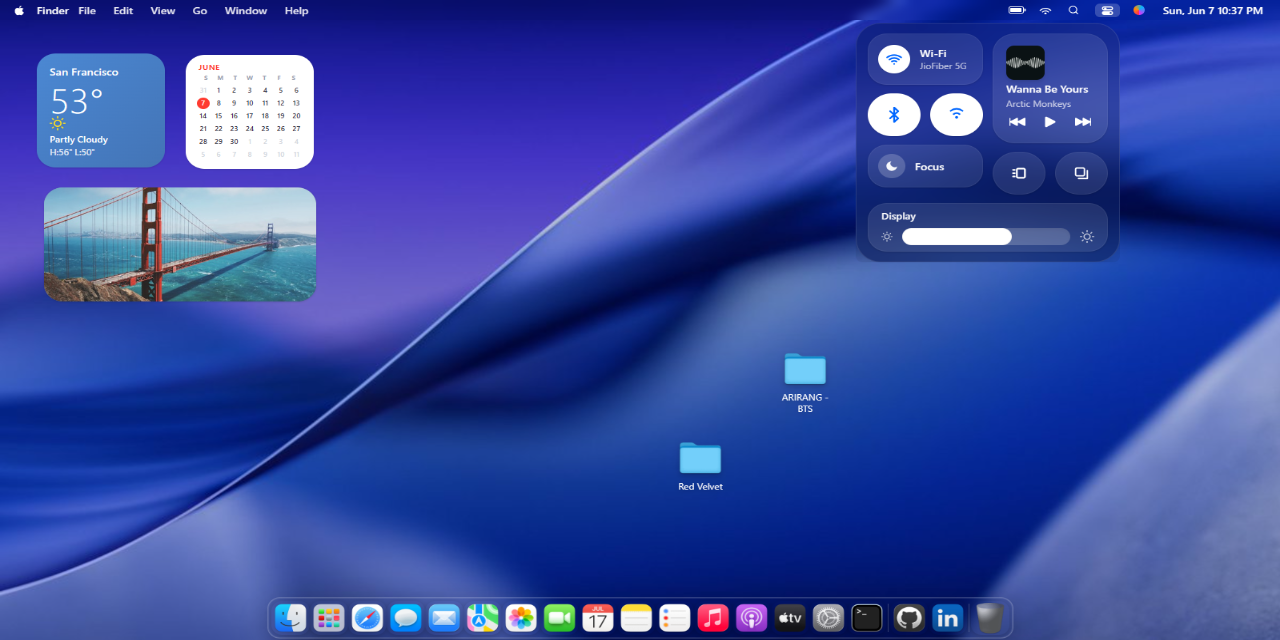Open the Messages app in dock
Viewport: 1280px width, 640px height.
coord(405,618)
